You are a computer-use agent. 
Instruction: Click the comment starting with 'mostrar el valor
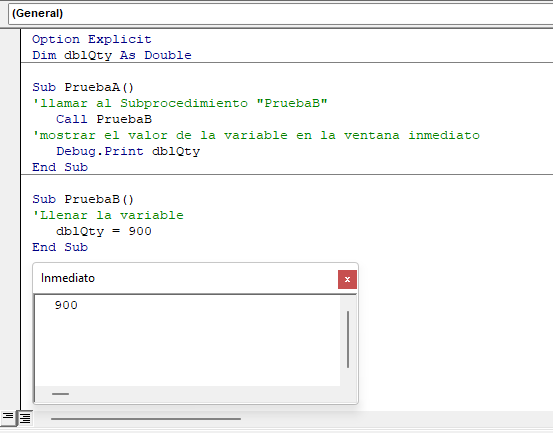256,135
